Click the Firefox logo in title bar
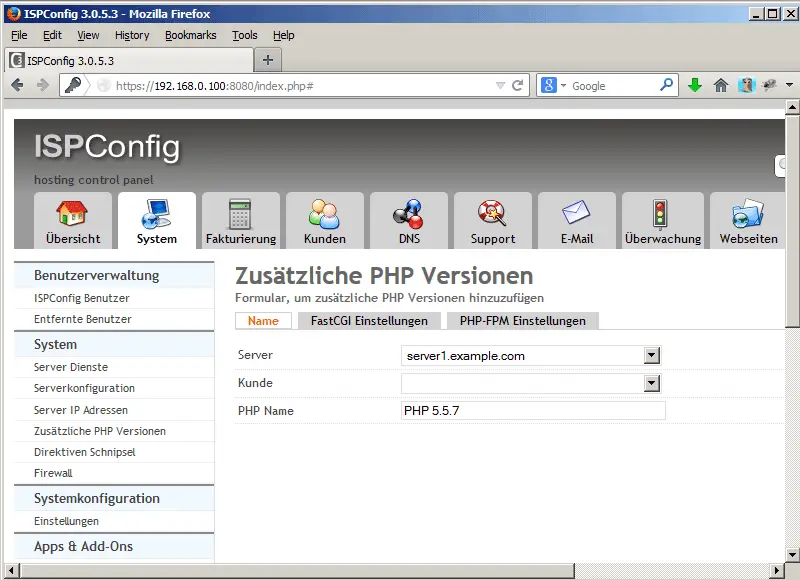 14,14
